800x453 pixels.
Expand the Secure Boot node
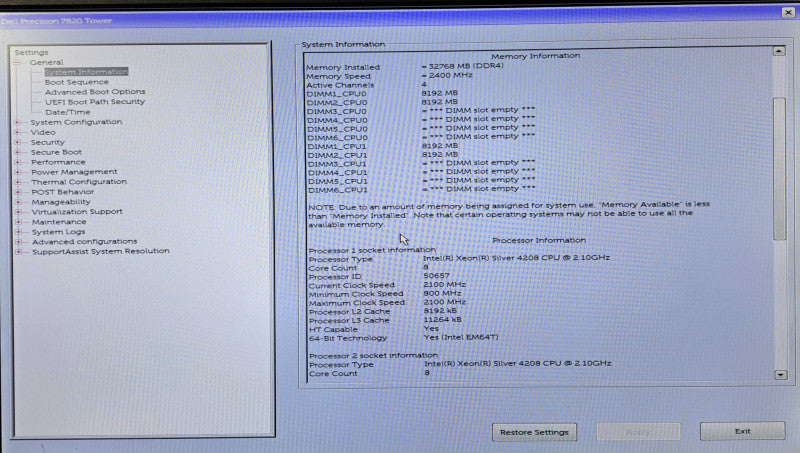(17, 152)
